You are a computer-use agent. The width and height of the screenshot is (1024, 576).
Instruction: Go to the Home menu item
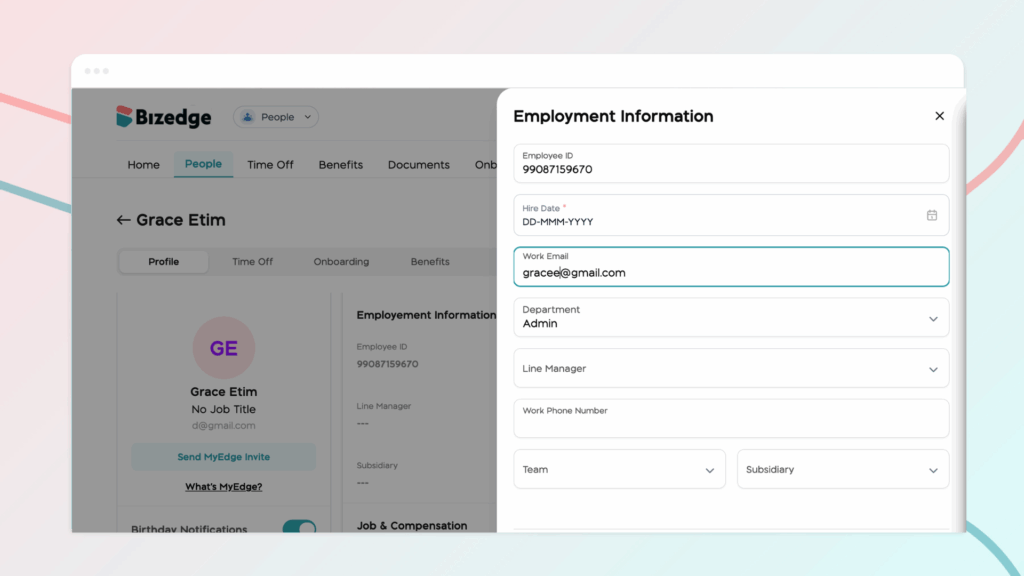(x=143, y=165)
